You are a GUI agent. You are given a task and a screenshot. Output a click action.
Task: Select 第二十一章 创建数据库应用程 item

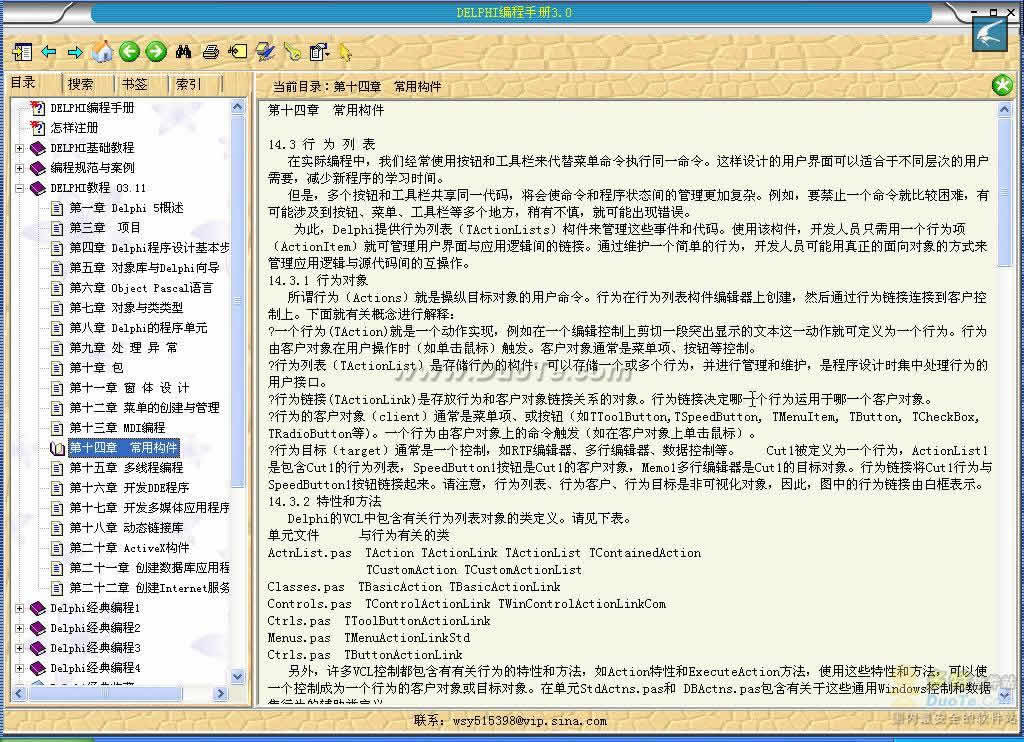pyautogui.click(x=150, y=568)
